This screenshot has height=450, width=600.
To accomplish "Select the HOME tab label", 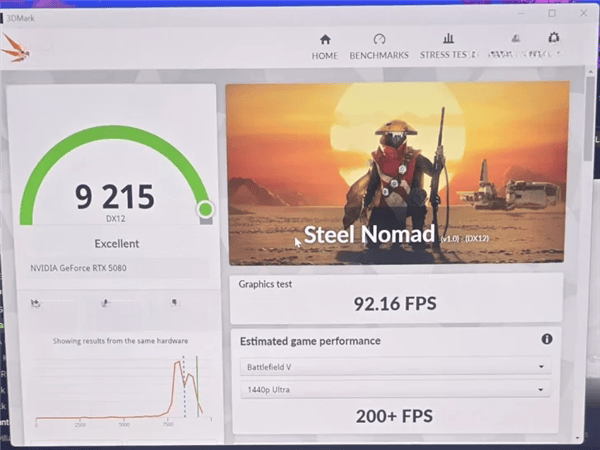I will 325,56.
